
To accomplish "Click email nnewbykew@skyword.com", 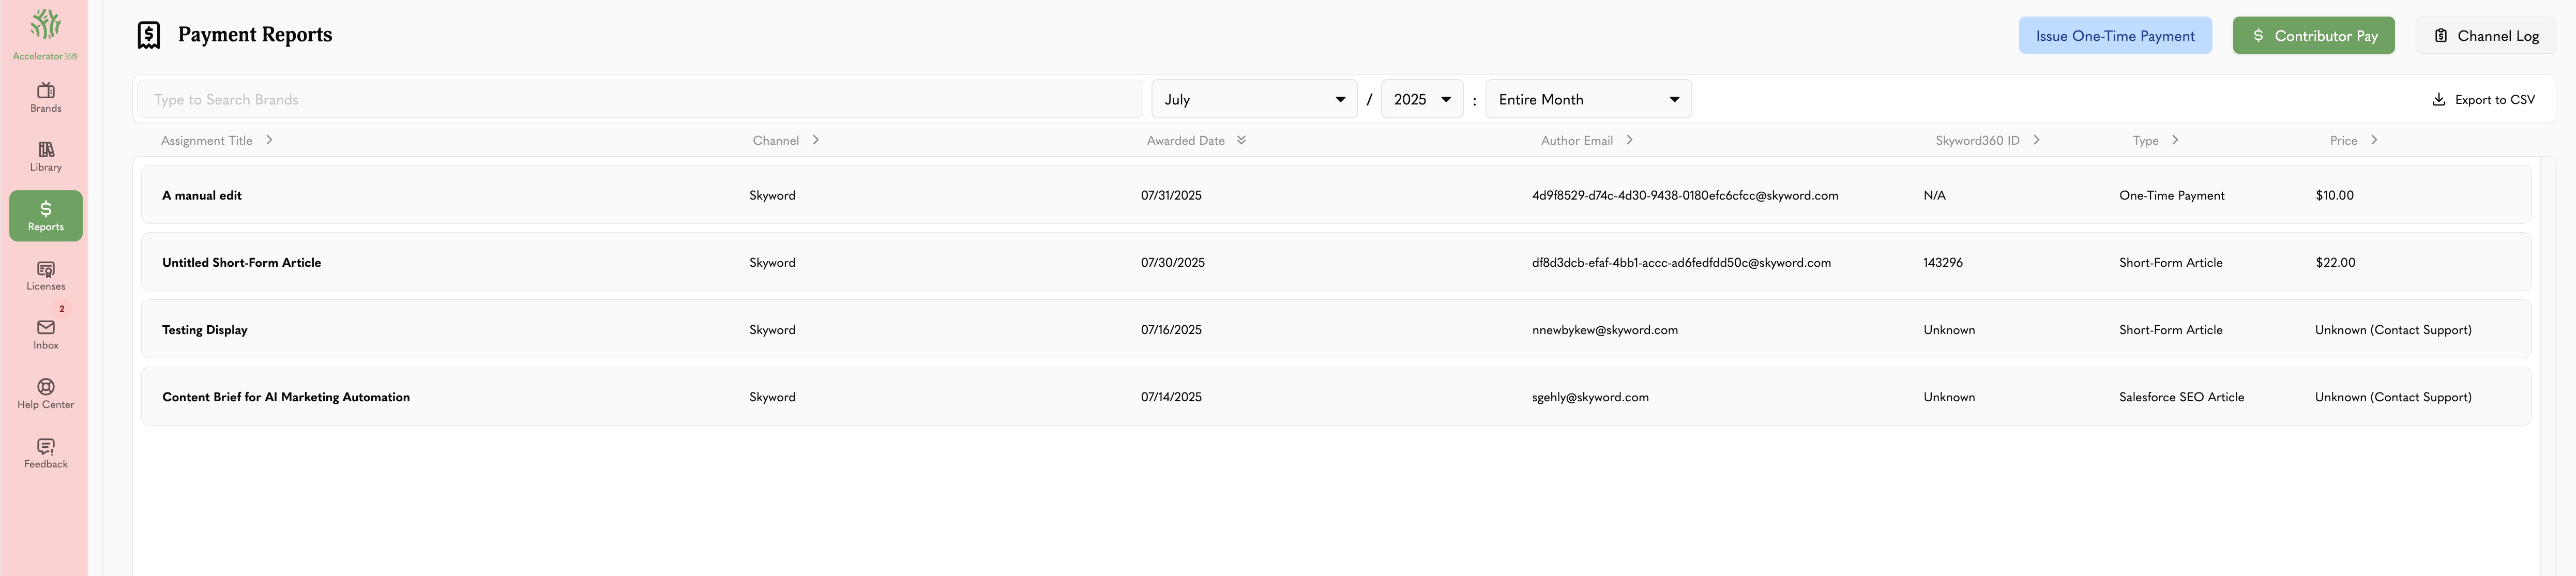I will [1604, 329].
